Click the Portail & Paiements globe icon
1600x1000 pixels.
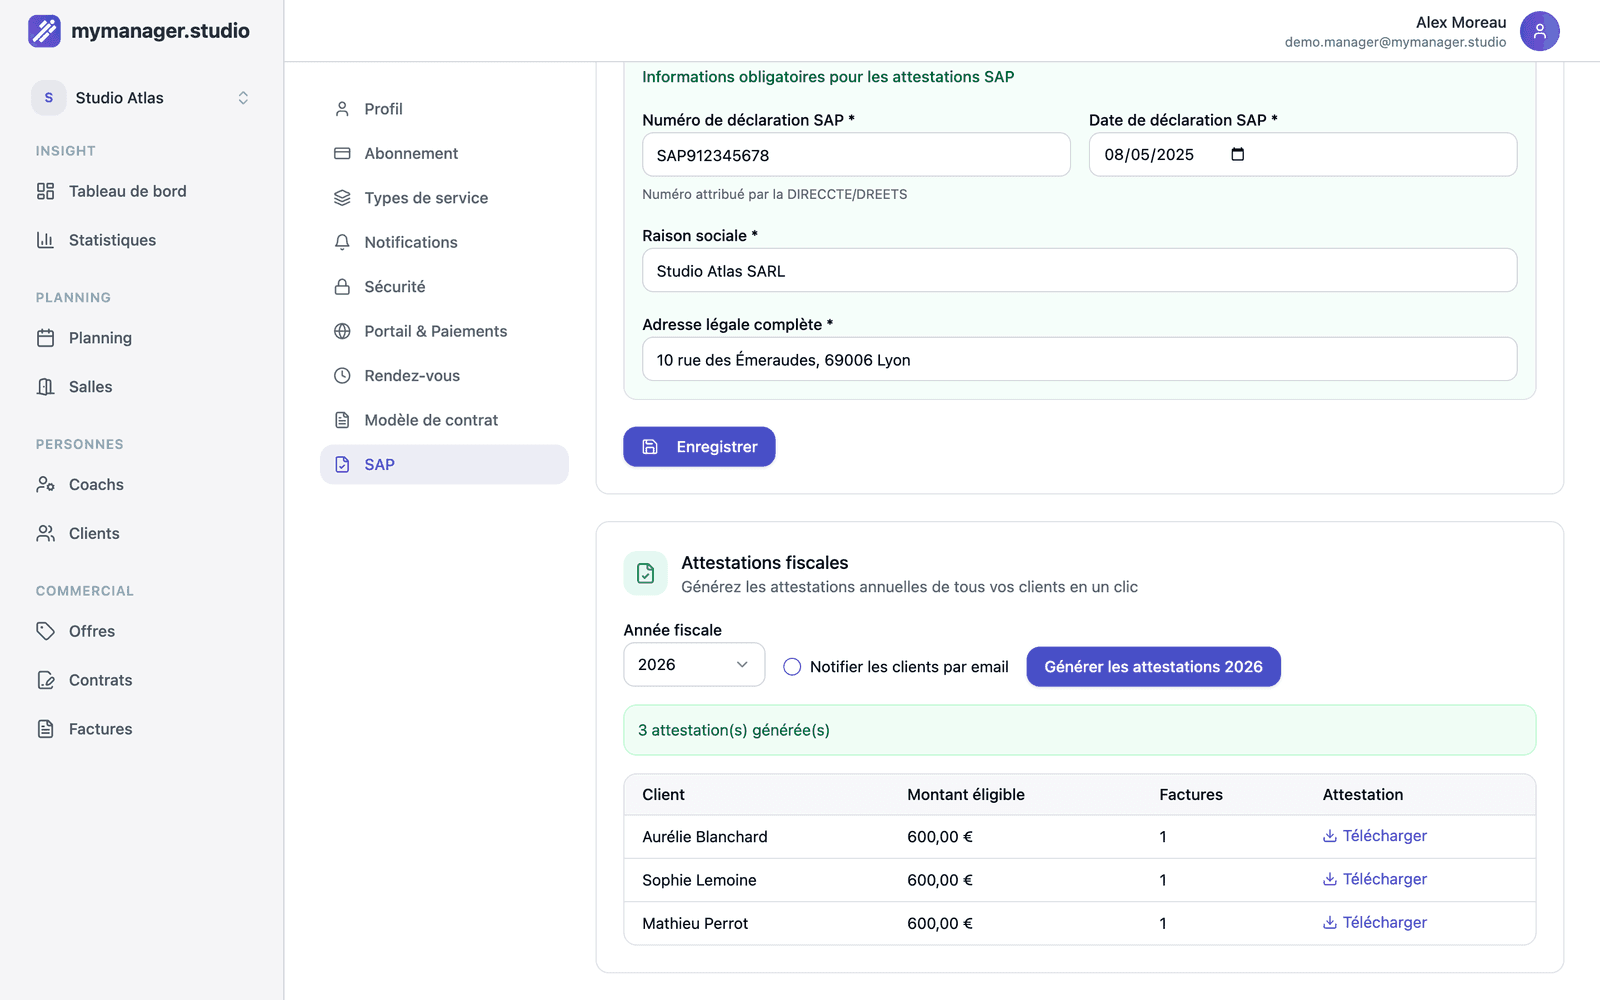click(x=342, y=331)
